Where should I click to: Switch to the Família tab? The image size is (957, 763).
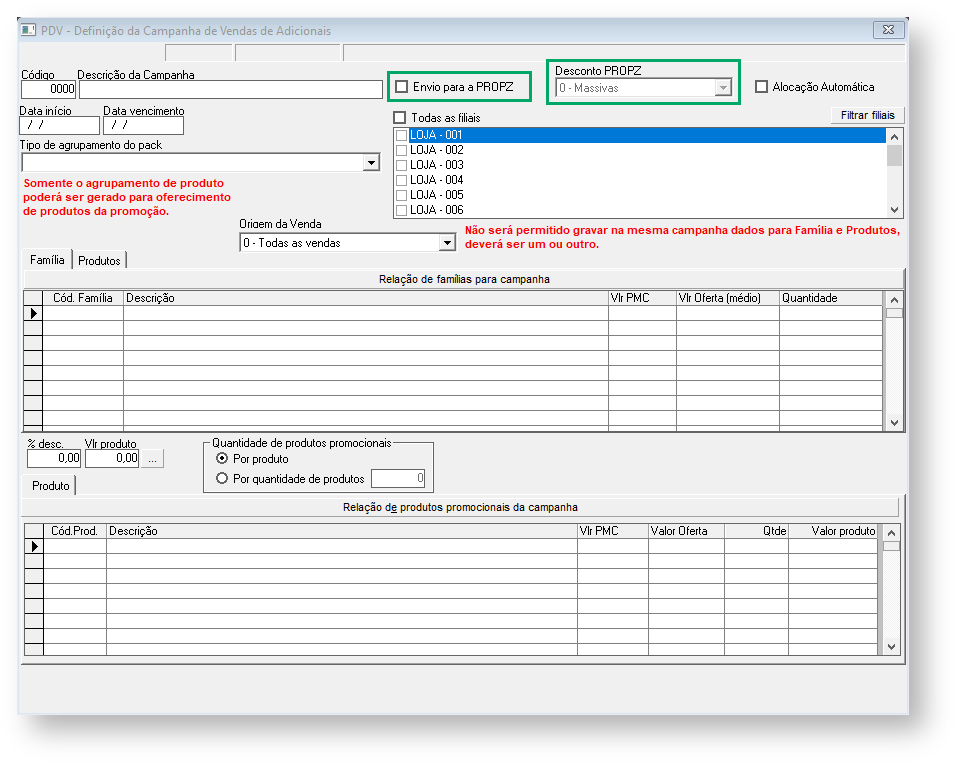pos(47,259)
